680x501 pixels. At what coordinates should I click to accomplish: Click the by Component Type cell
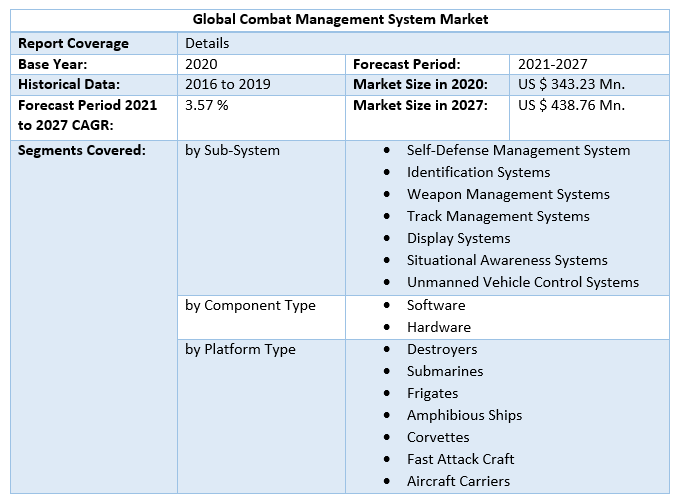(x=250, y=305)
